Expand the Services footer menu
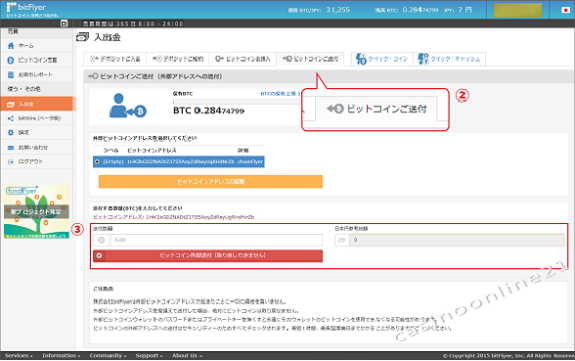 pyautogui.click(x=18, y=355)
